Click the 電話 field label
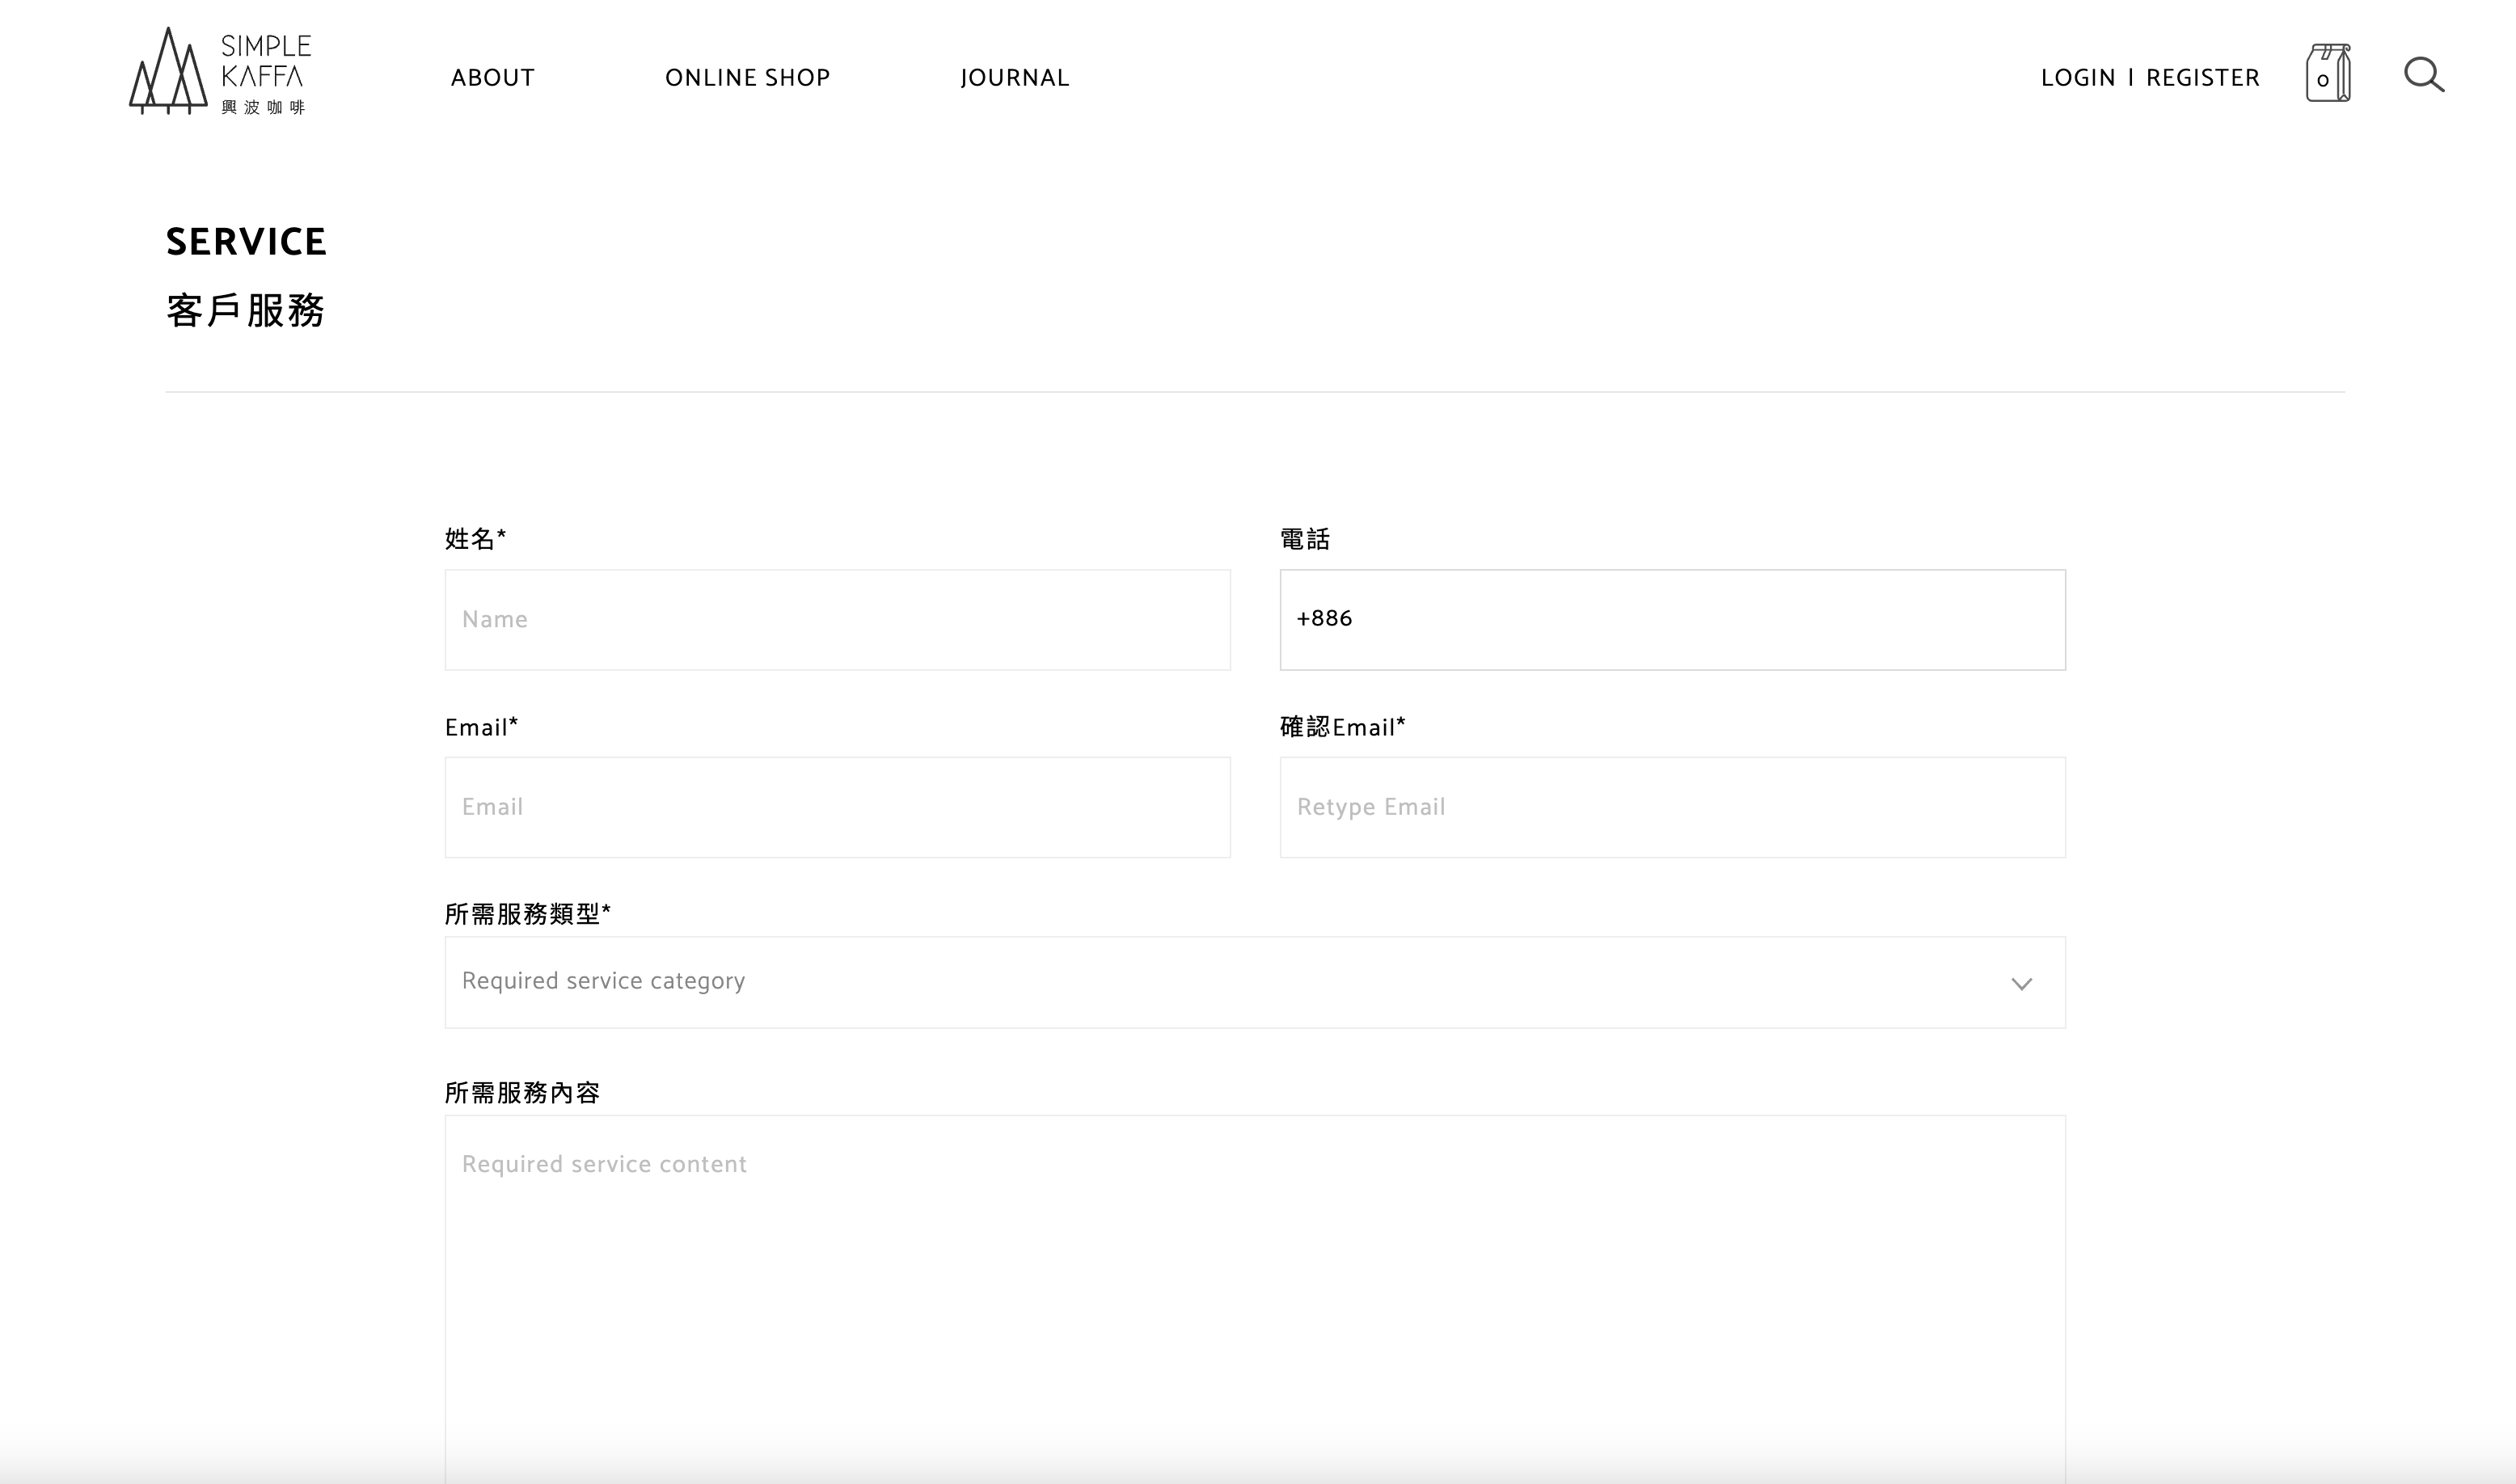 [x=1304, y=539]
